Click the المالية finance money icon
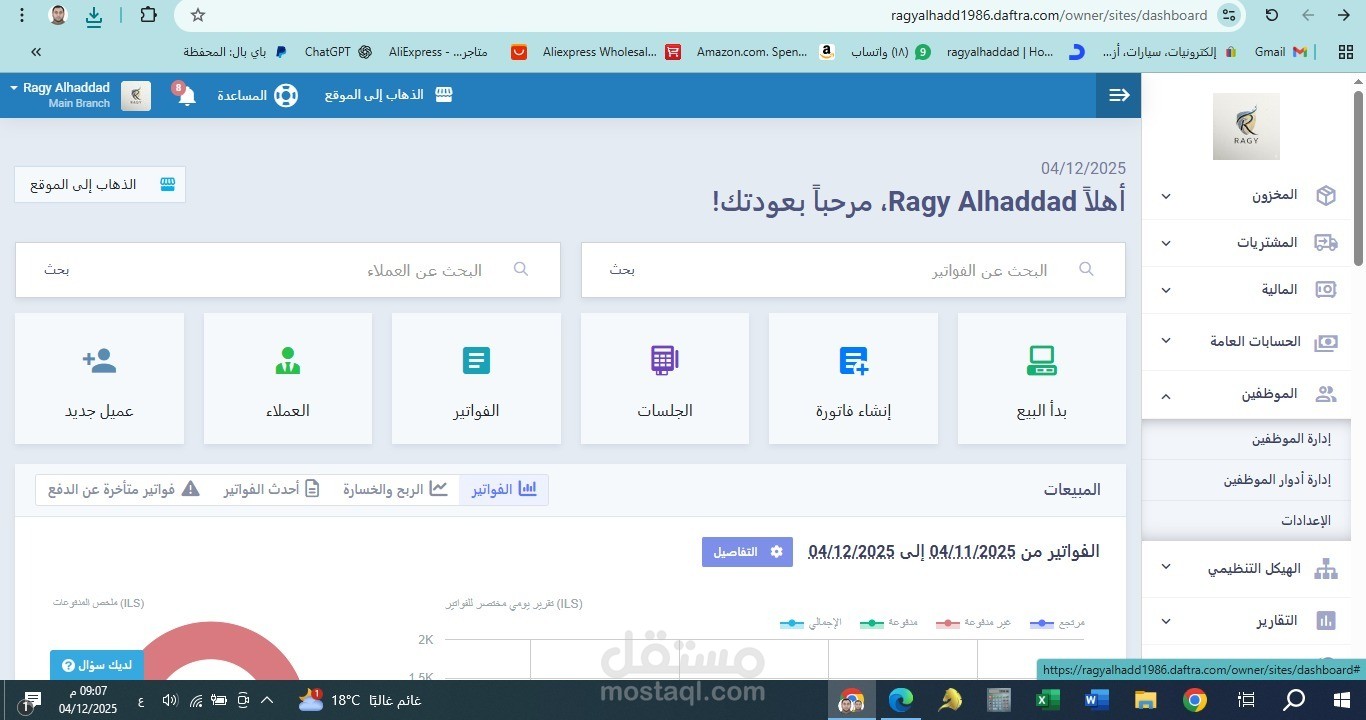The height and width of the screenshot is (720, 1366). [1326, 289]
